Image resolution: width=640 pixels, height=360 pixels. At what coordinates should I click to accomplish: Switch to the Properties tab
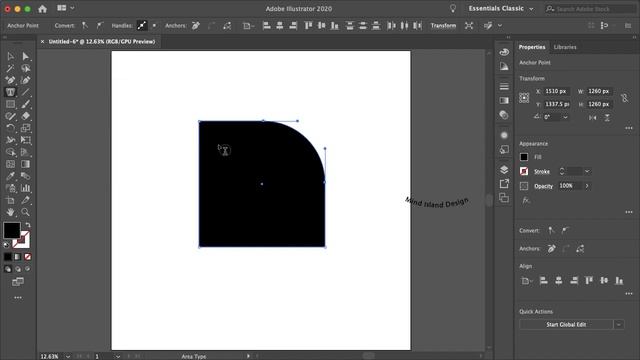(532, 47)
